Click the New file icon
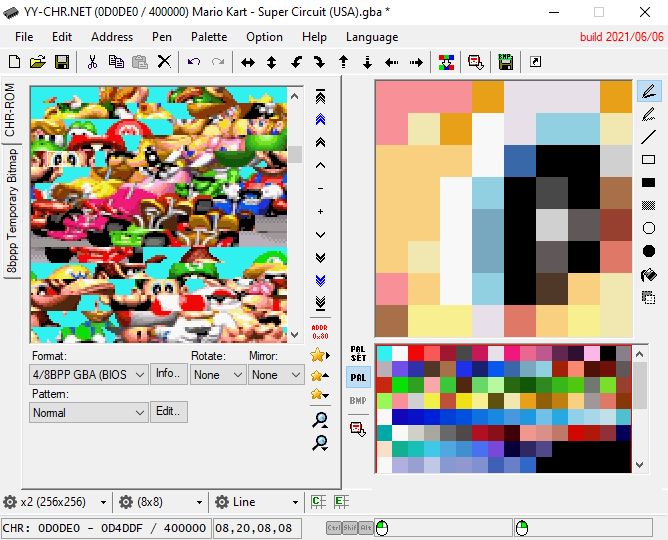 pos(14,62)
